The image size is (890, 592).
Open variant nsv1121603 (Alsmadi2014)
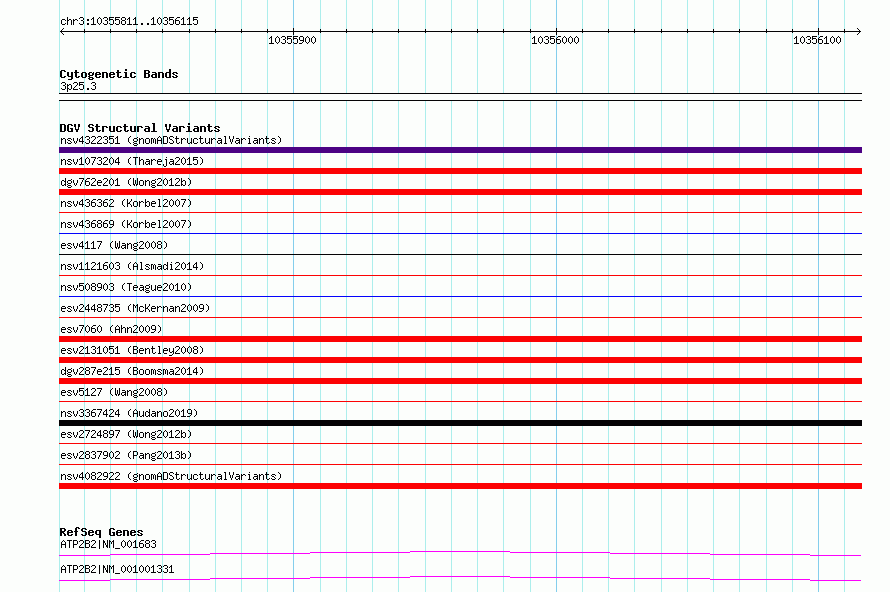pyautogui.click(x=132, y=266)
